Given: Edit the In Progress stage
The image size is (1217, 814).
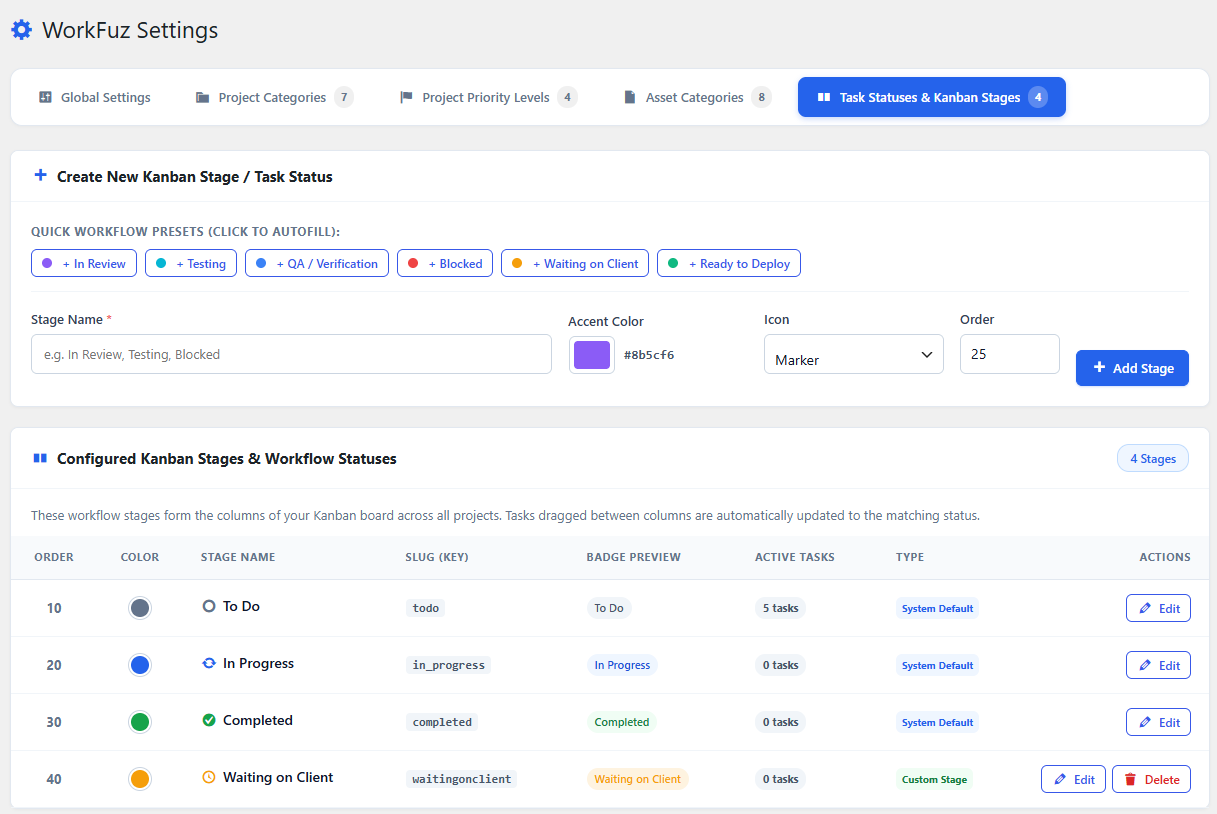Looking at the screenshot, I should (1158, 665).
